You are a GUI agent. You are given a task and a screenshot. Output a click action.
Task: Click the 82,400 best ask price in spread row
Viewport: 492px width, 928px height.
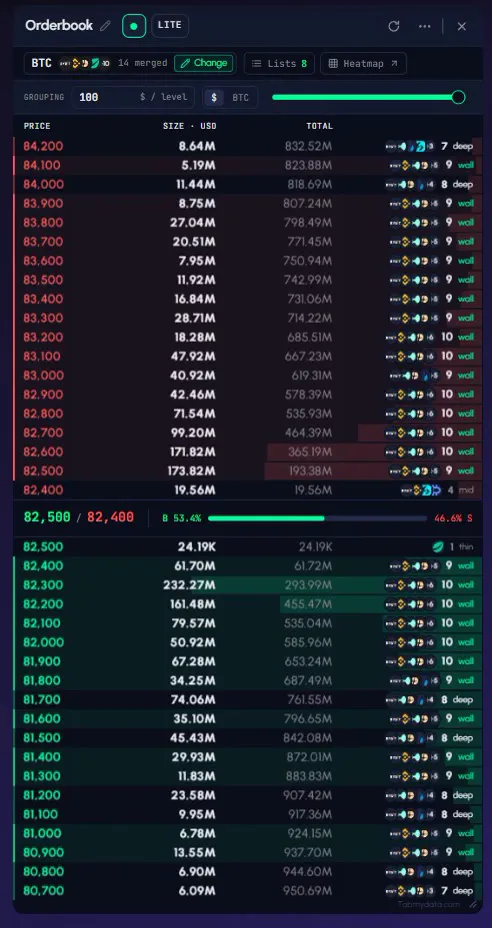pos(110,517)
